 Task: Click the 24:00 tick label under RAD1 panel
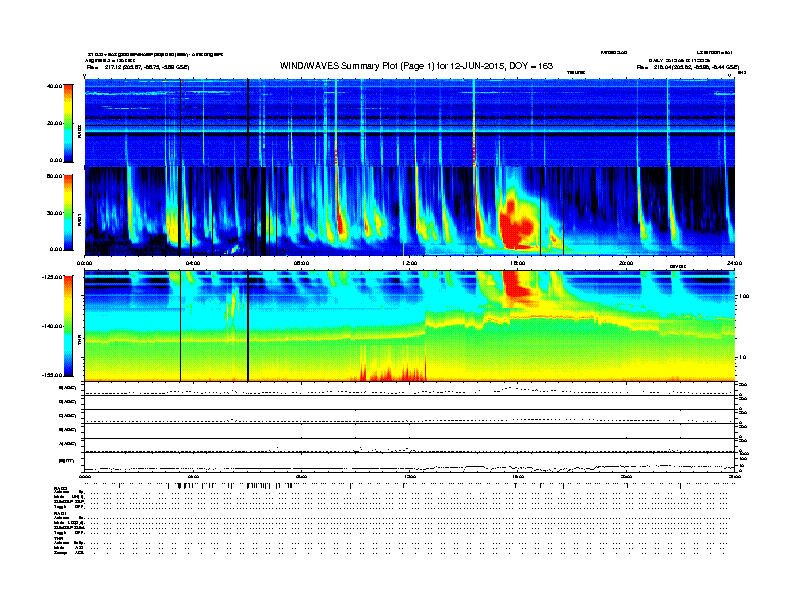(x=734, y=263)
